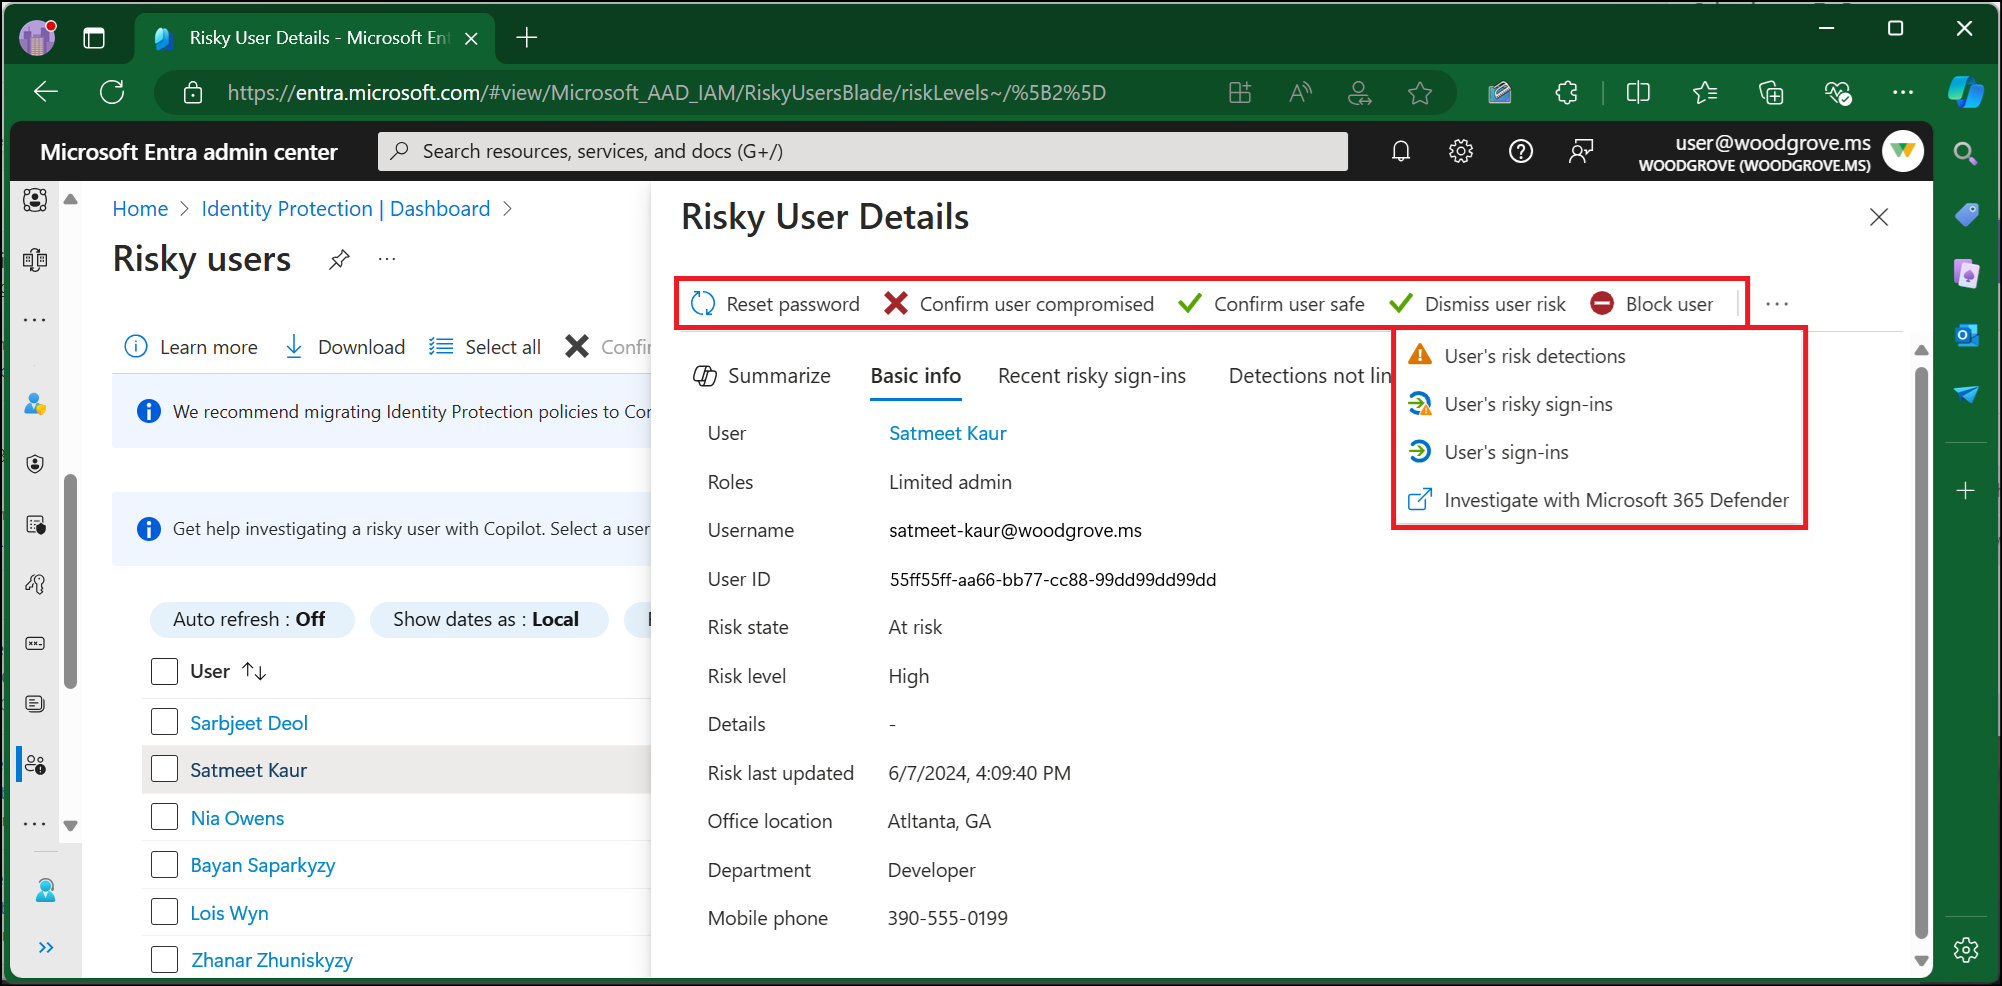Open Copilot icon in Edge sidebar
The width and height of the screenshot is (2002, 986).
click(1966, 92)
